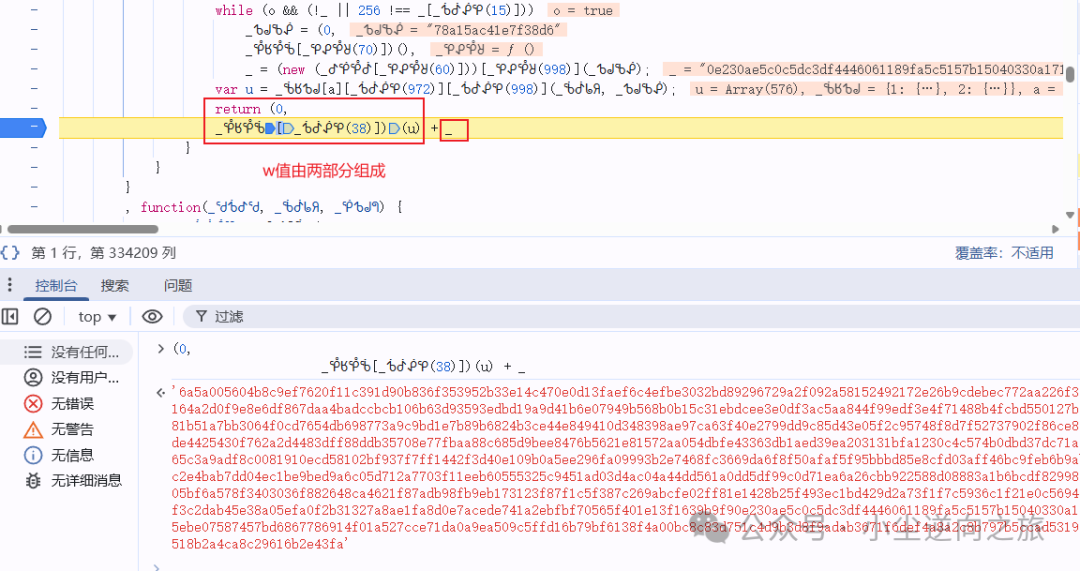The image size is (1080, 571).
Task: Click the funnel filter icon
Action: 201,316
